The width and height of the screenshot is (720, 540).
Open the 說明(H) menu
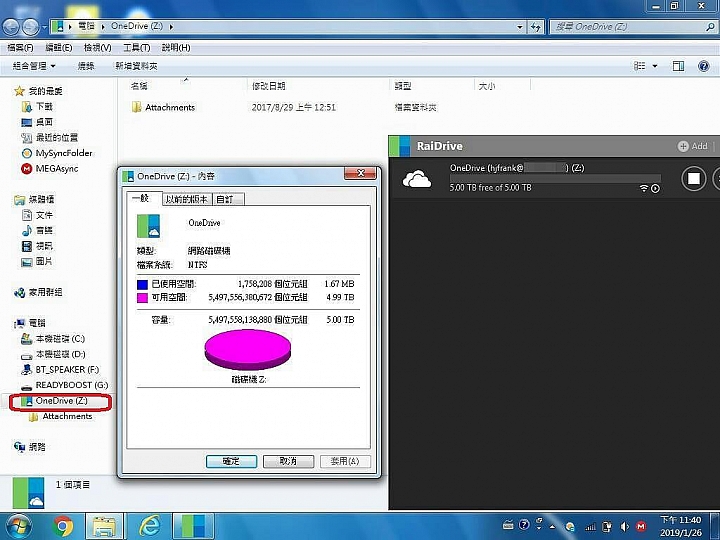pyautogui.click(x=176, y=47)
